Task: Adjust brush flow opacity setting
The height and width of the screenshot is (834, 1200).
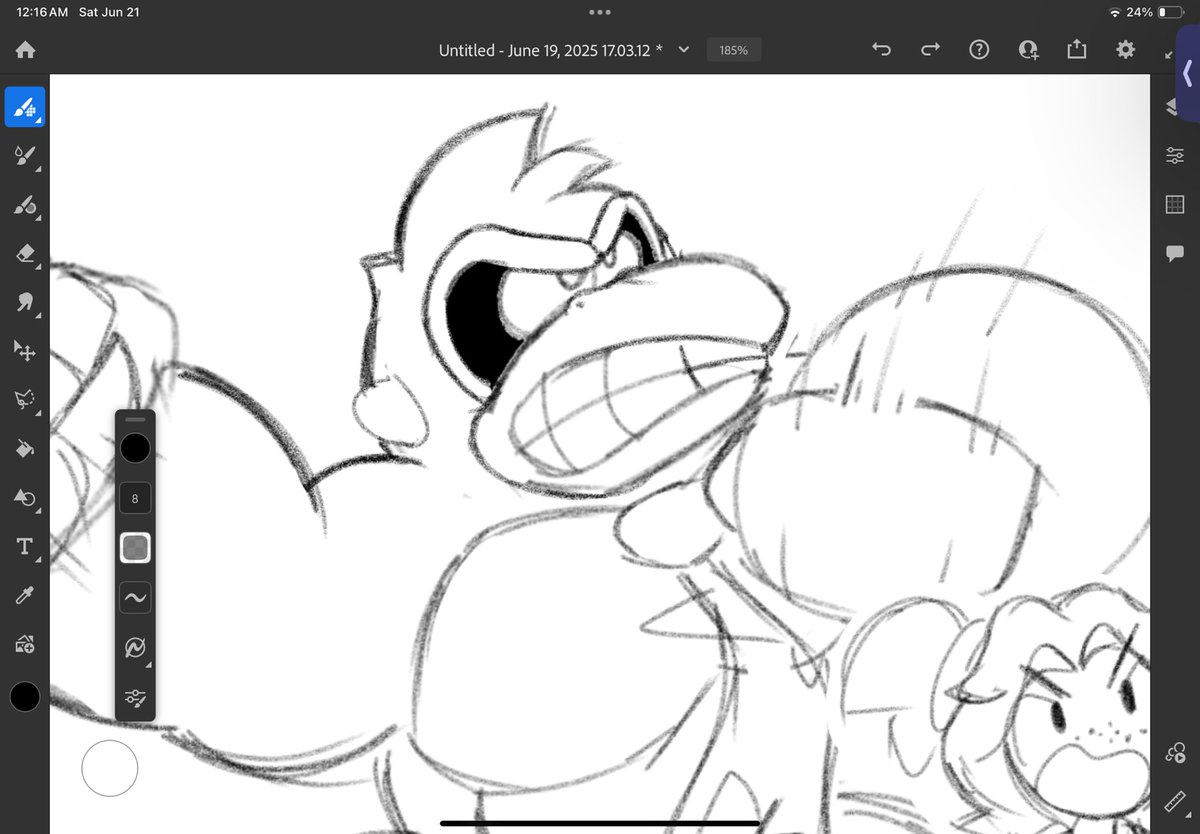Action: click(135, 547)
